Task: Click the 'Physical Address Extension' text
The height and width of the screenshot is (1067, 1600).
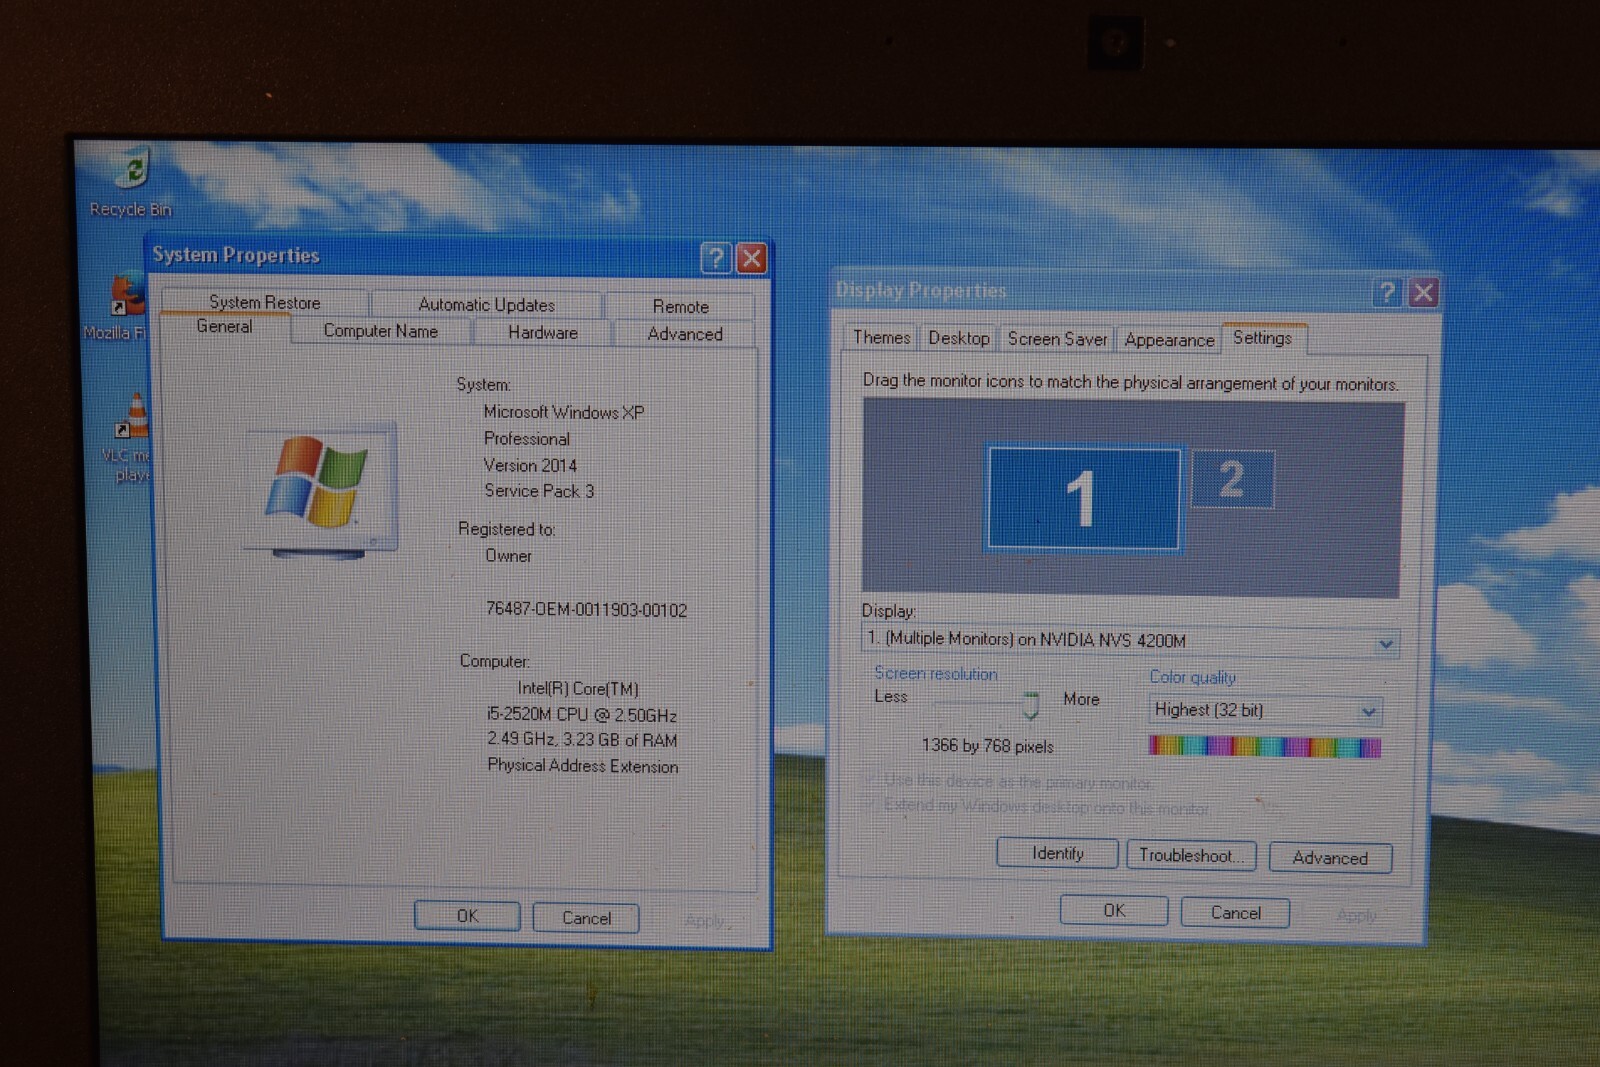Action: [x=583, y=766]
